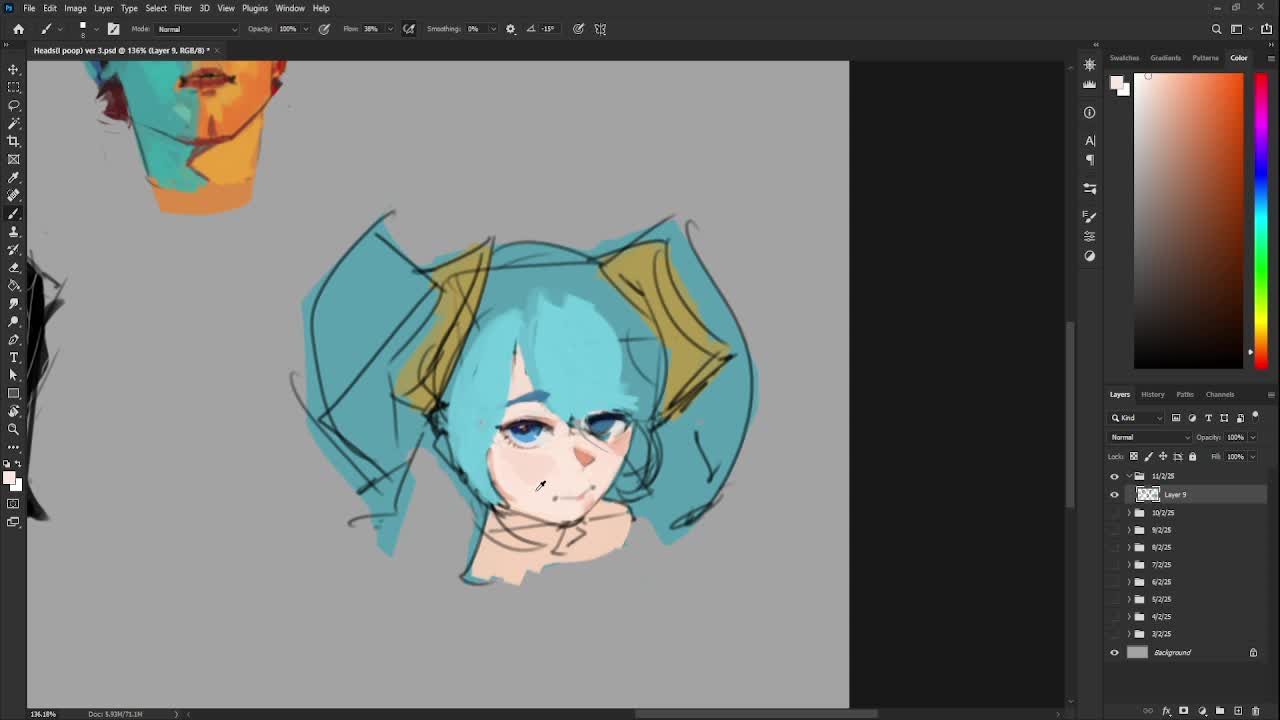
Task: Open the Flow dropdown arrow
Action: [389, 29]
